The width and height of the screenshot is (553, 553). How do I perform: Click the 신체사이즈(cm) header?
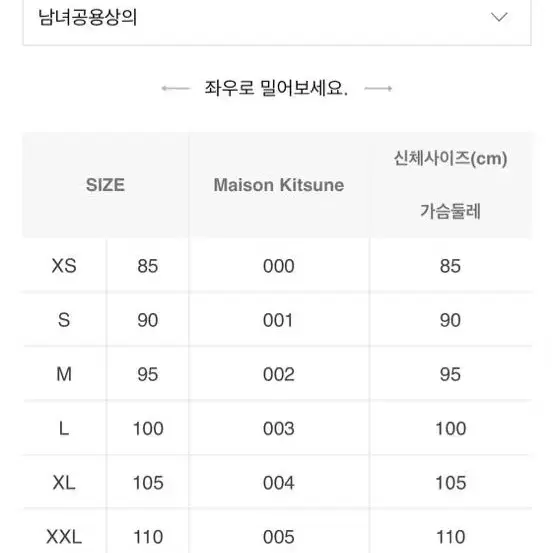tap(450, 158)
